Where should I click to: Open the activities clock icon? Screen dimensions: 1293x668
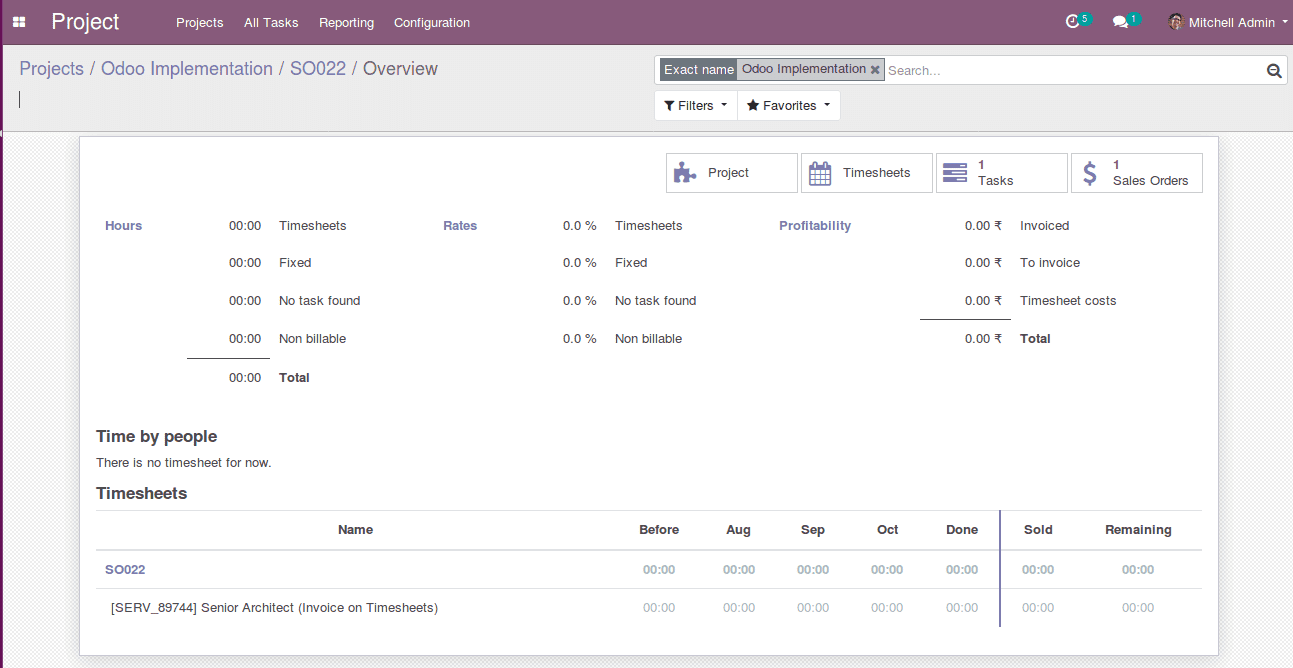point(1073,22)
